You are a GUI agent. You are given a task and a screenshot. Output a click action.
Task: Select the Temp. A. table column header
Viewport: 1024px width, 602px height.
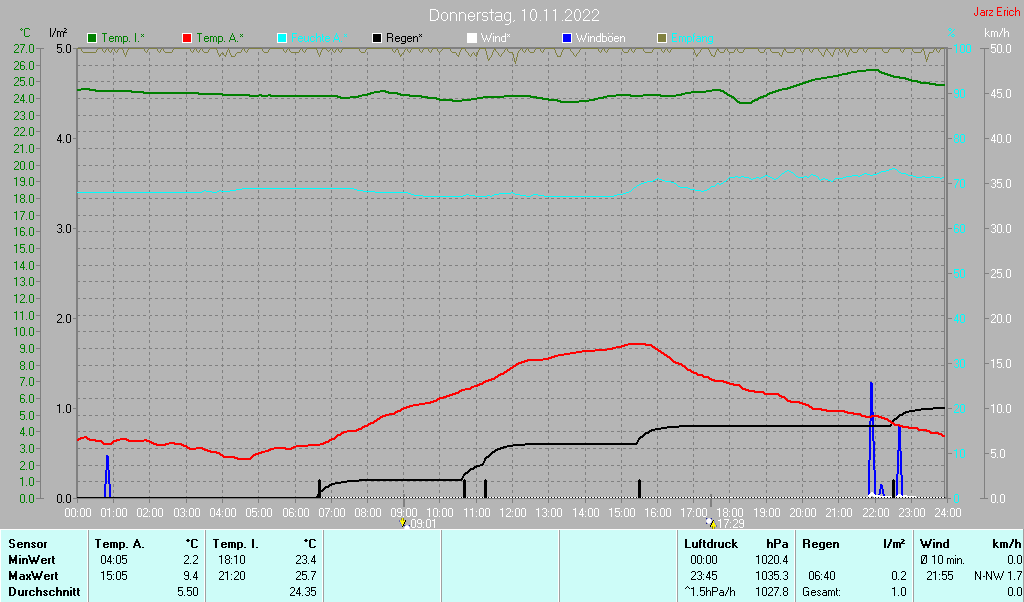119,543
